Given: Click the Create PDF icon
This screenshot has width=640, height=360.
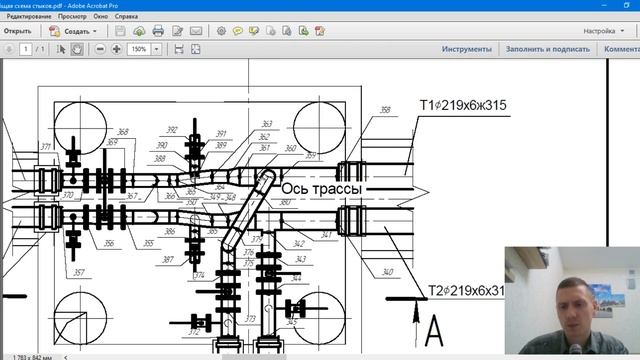Looking at the screenshot, I should coord(54,31).
